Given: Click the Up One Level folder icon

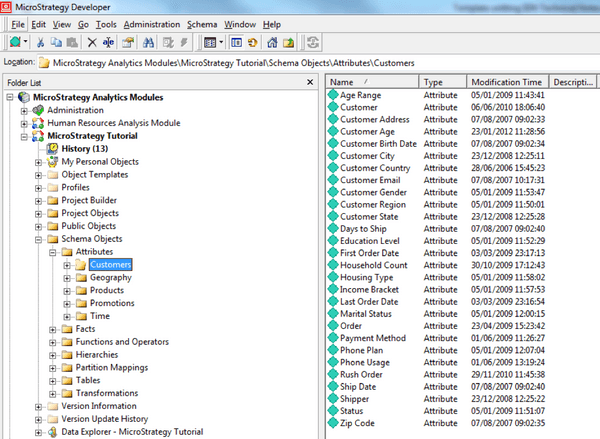Looking at the screenshot, I should point(289,42).
